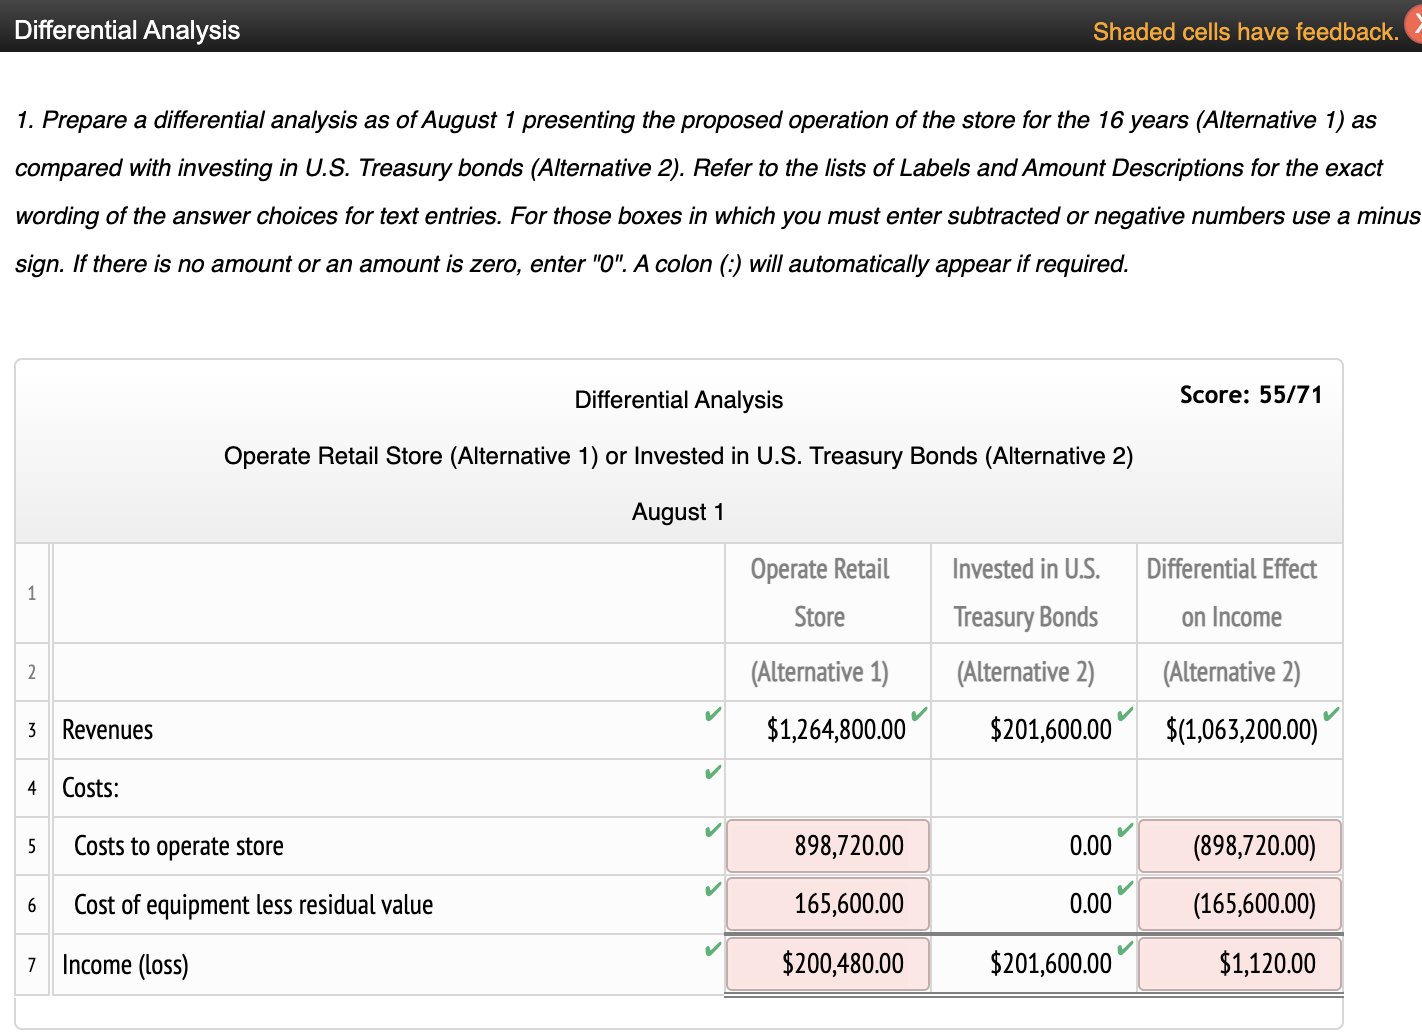The image size is (1422, 1036).
Task: Click the Income (loss) row label
Action: [125, 965]
